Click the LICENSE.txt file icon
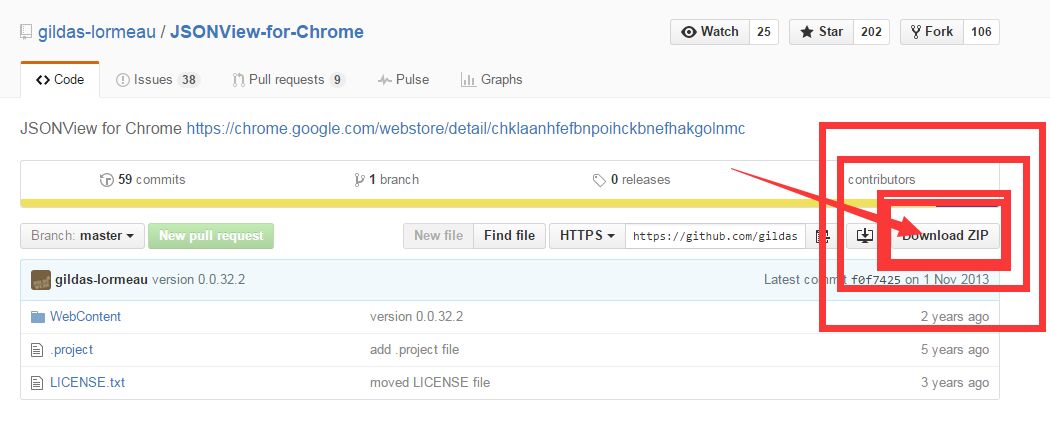Screen dimensions: 1050x443 37,383
